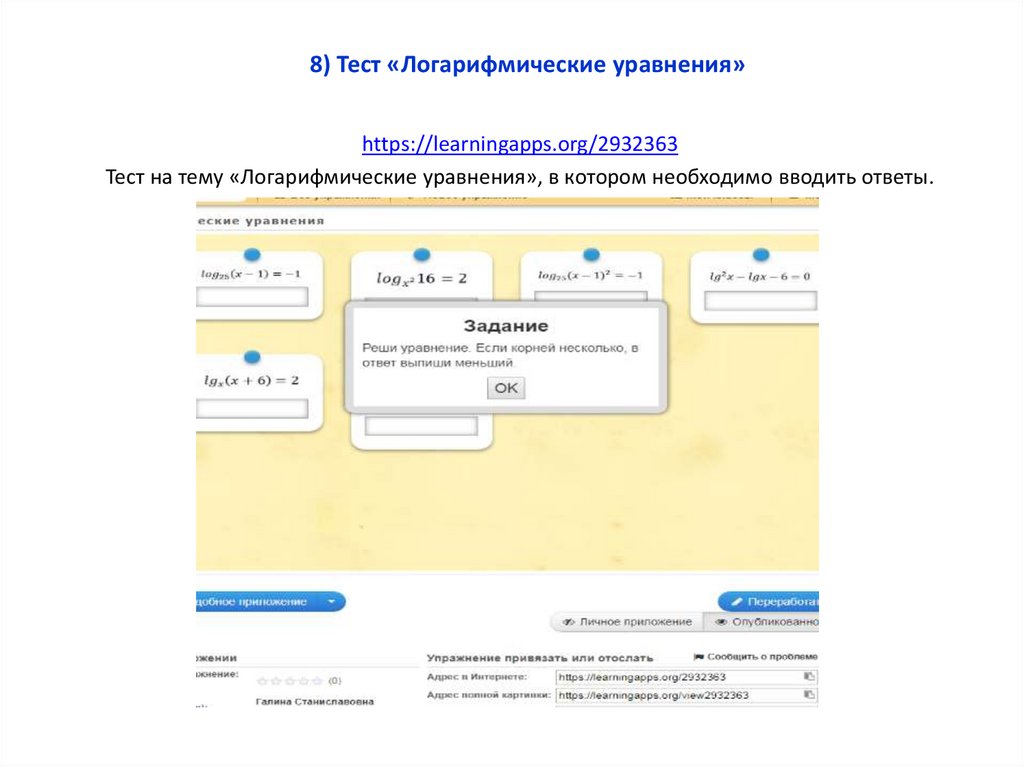Select the equation lg²x − lgx − 6 = 0
This screenshot has height=767, width=1024.
coord(760,276)
